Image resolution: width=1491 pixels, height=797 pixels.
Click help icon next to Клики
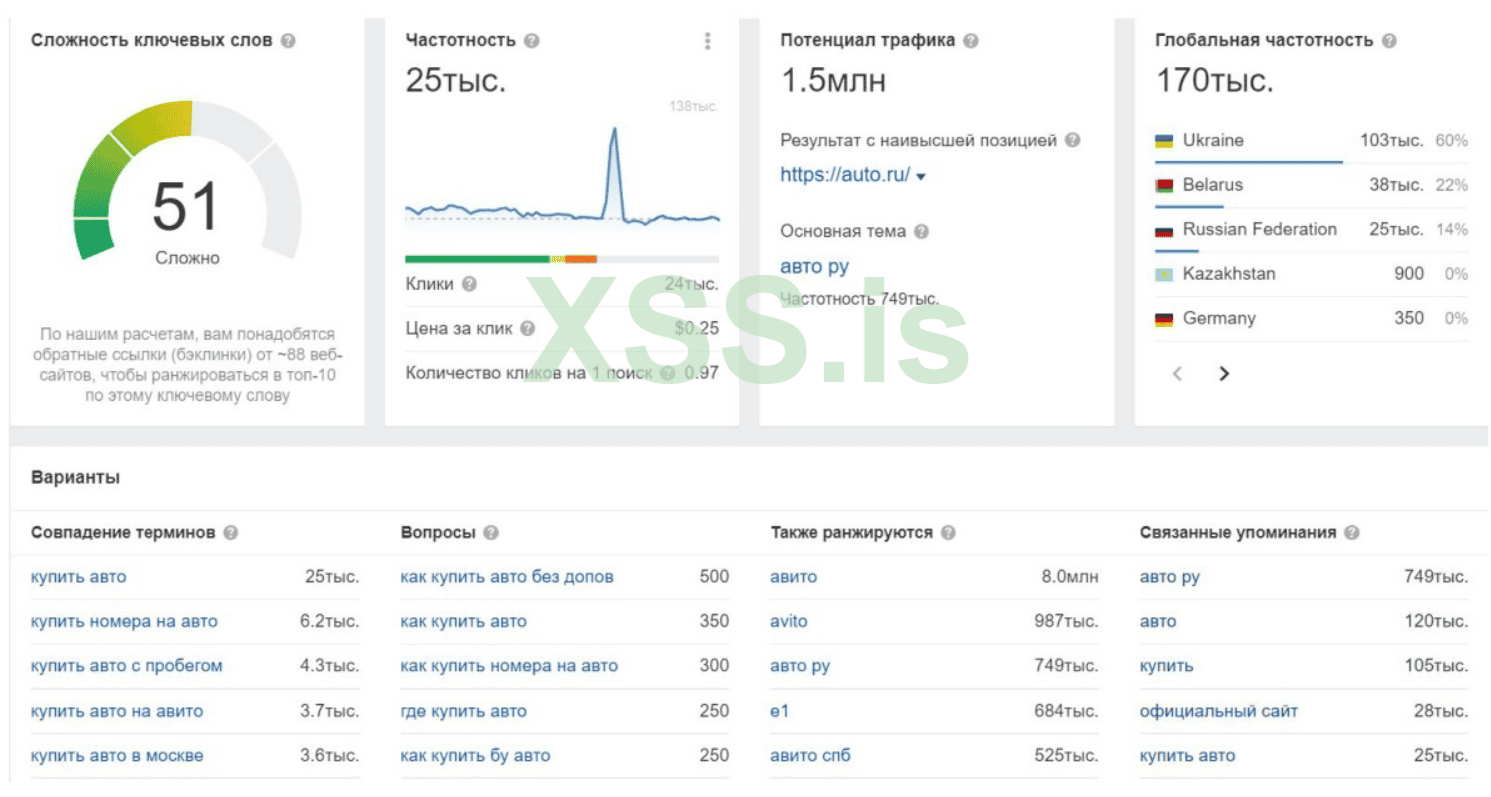click(x=469, y=284)
